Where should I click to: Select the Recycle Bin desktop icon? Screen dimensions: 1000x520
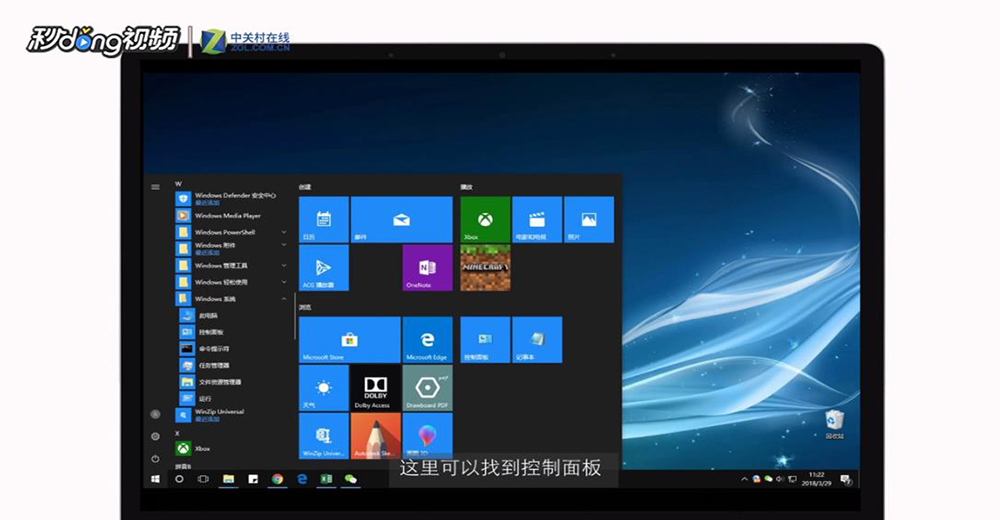834,424
